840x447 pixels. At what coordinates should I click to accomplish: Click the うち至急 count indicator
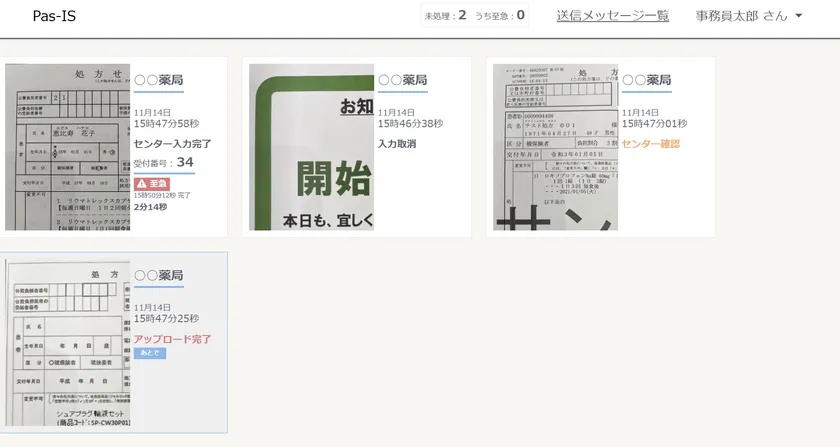(499, 16)
